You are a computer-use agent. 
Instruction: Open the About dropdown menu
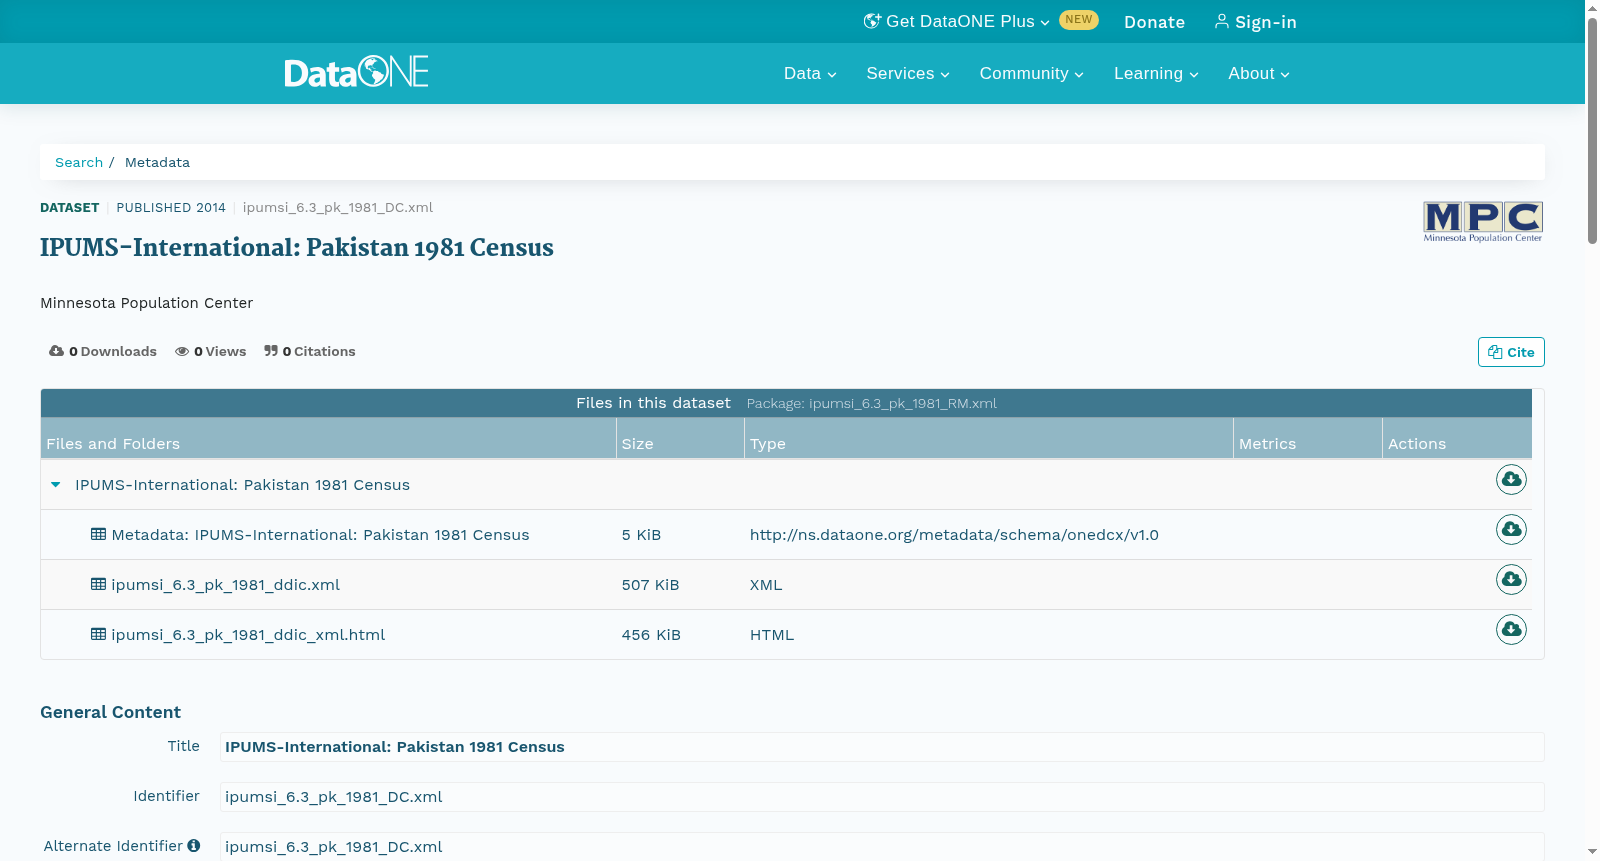click(1259, 73)
